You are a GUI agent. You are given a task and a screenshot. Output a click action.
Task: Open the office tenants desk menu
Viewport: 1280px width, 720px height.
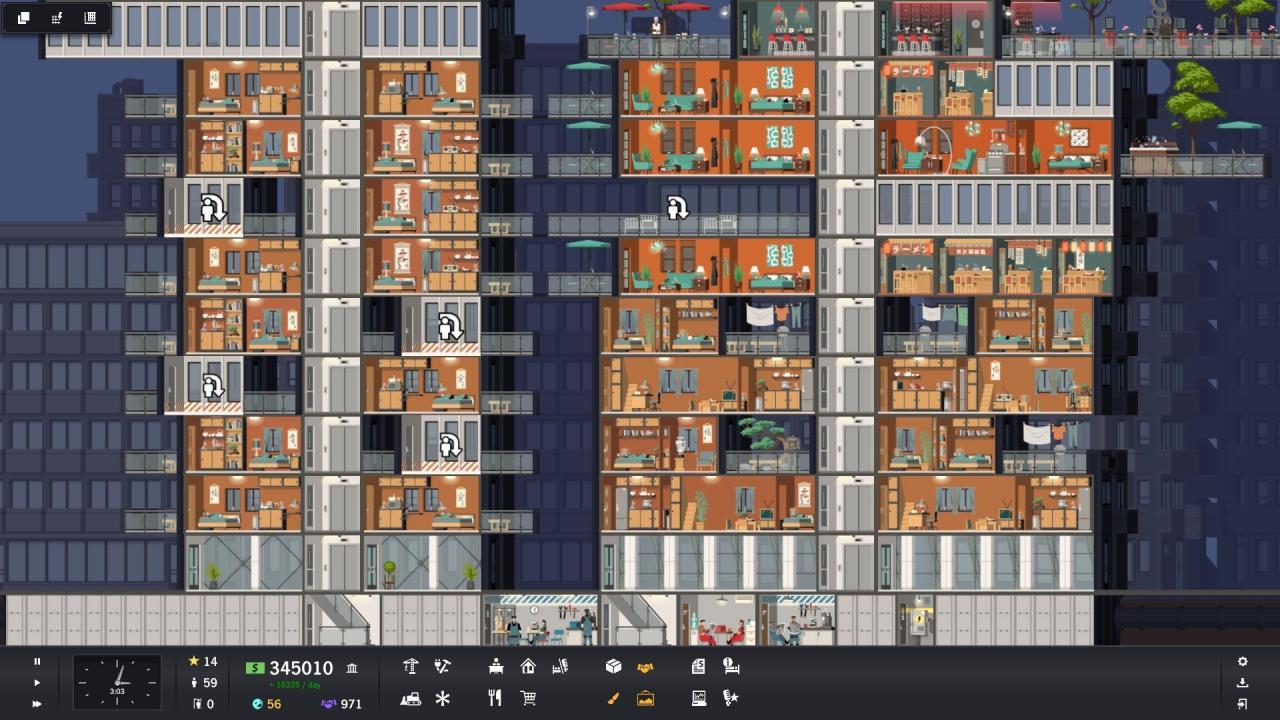495,665
